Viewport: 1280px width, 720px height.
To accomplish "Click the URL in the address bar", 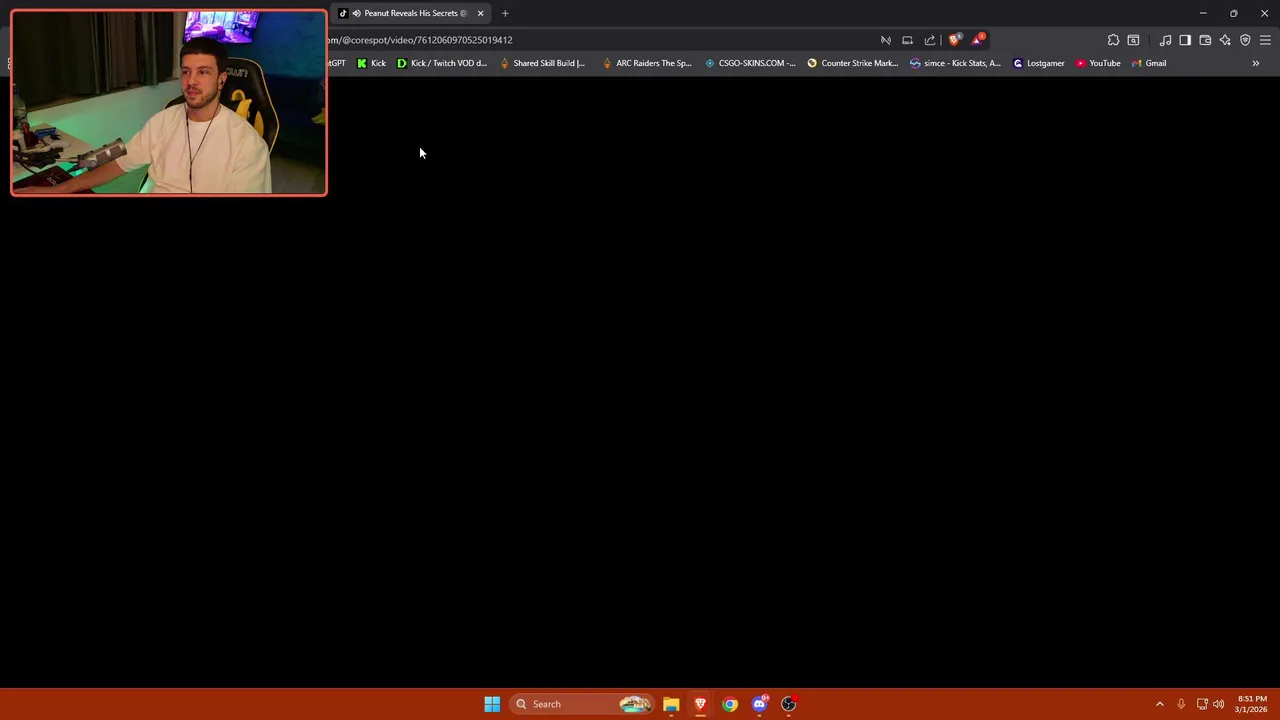I will tap(420, 40).
